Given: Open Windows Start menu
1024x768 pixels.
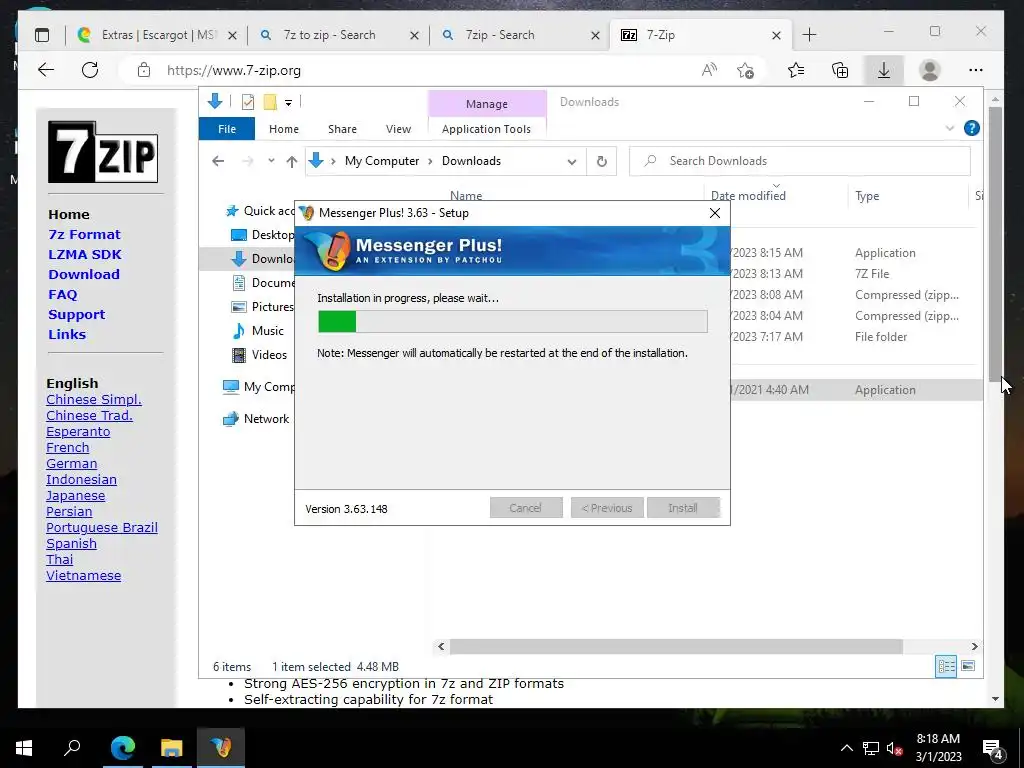Looking at the screenshot, I should 24,748.
